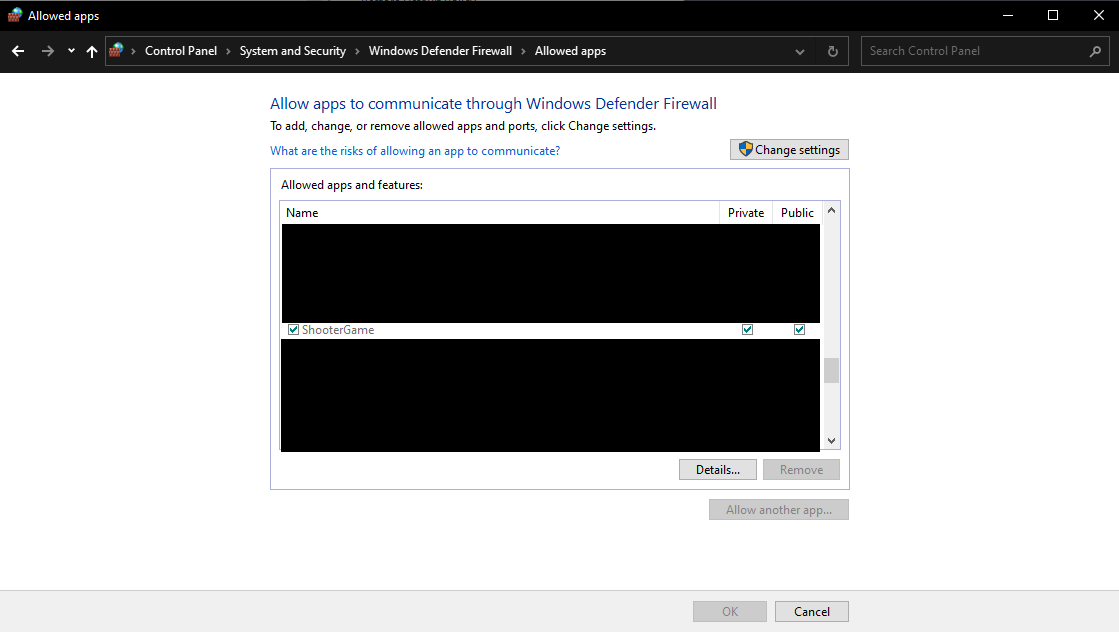
Task: Toggle the ShooterGame enabled checkbox
Action: [x=293, y=330]
